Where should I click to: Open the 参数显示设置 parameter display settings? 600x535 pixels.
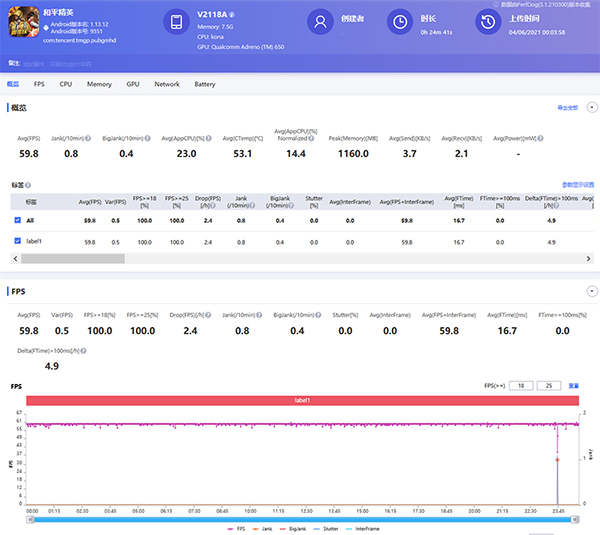(577, 185)
